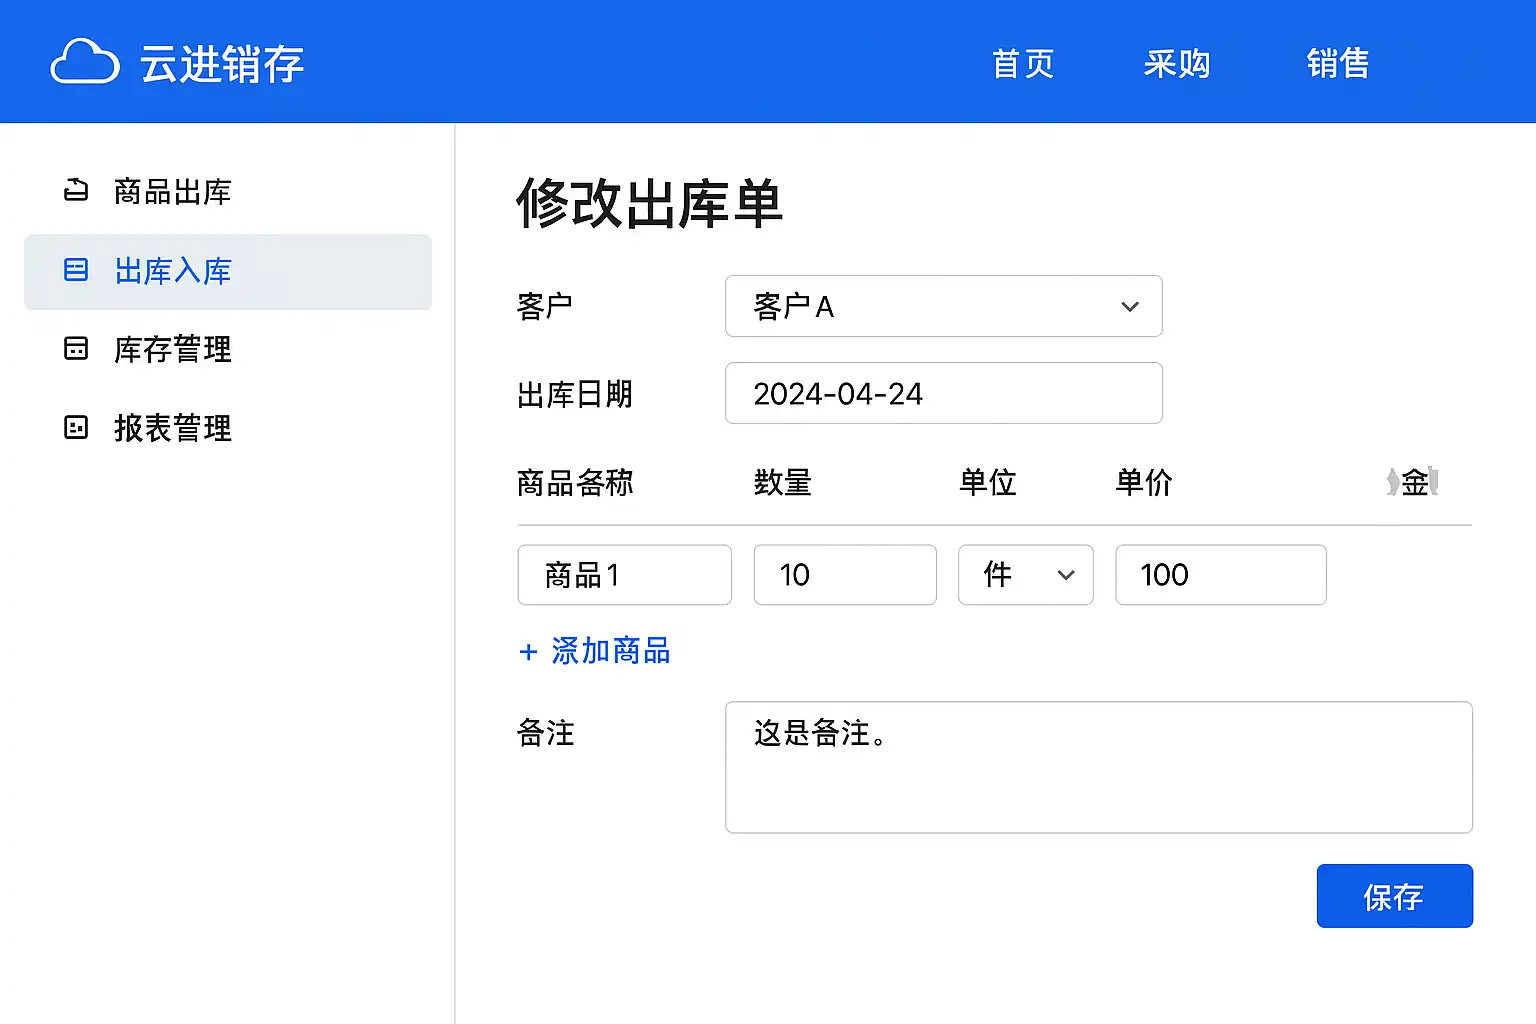This screenshot has height=1024, width=1536.
Task: Click the 库存管理 sidebar icon
Action: point(76,348)
